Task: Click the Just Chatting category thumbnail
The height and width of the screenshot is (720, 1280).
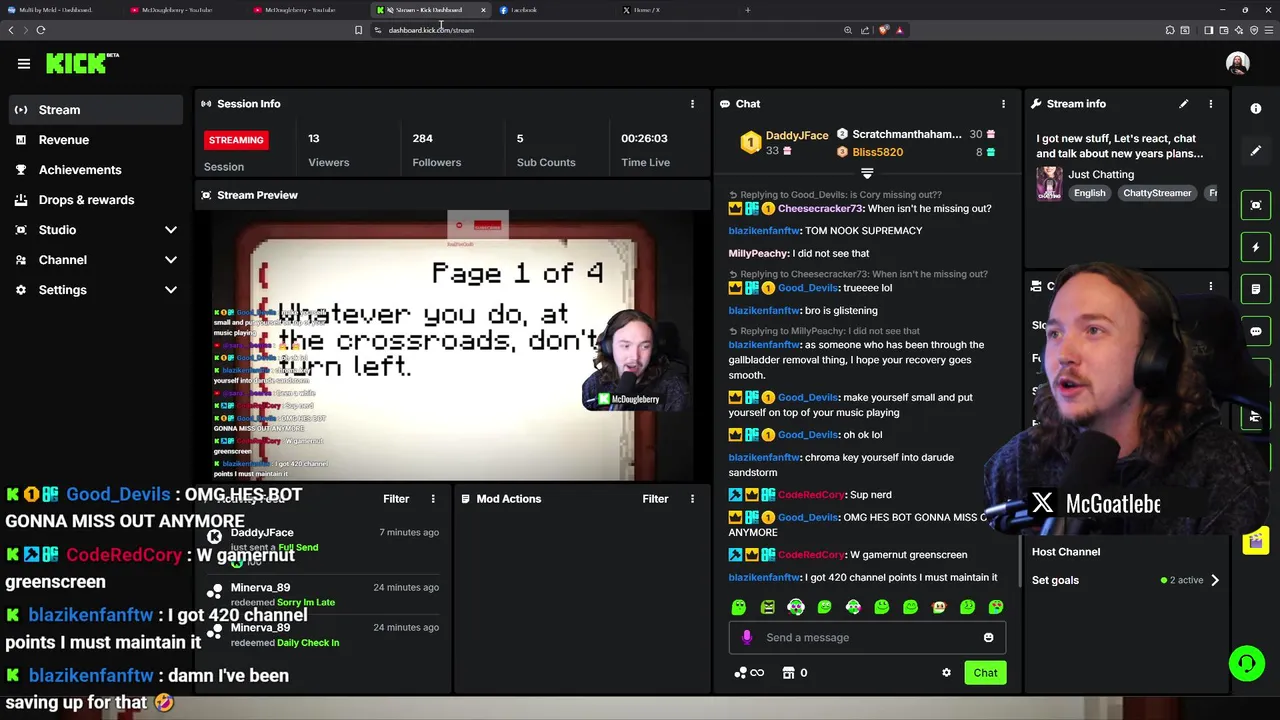Action: pyautogui.click(x=1049, y=183)
